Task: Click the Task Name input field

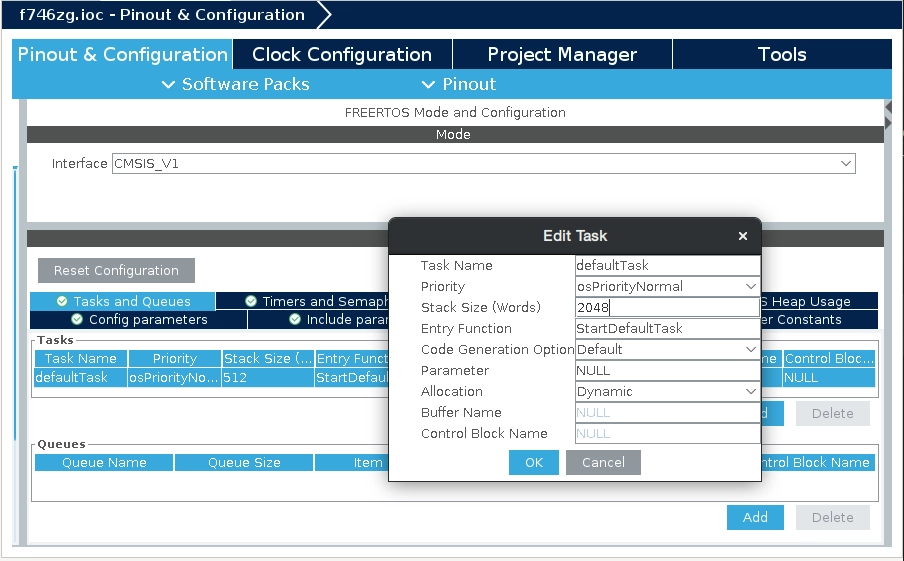Action: (x=667, y=266)
